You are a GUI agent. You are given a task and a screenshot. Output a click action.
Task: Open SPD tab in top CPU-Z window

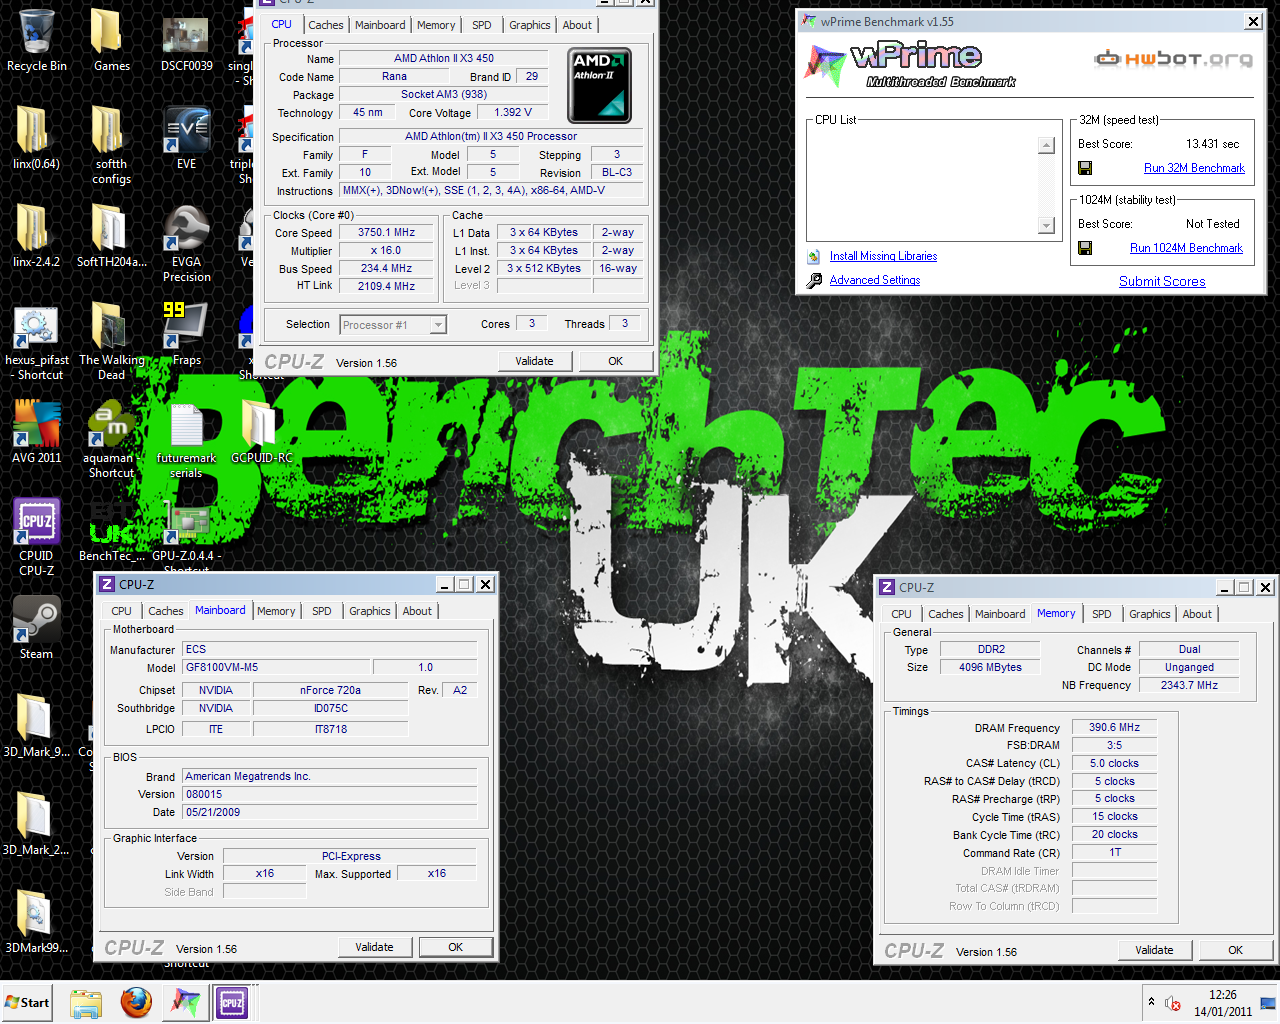[482, 25]
